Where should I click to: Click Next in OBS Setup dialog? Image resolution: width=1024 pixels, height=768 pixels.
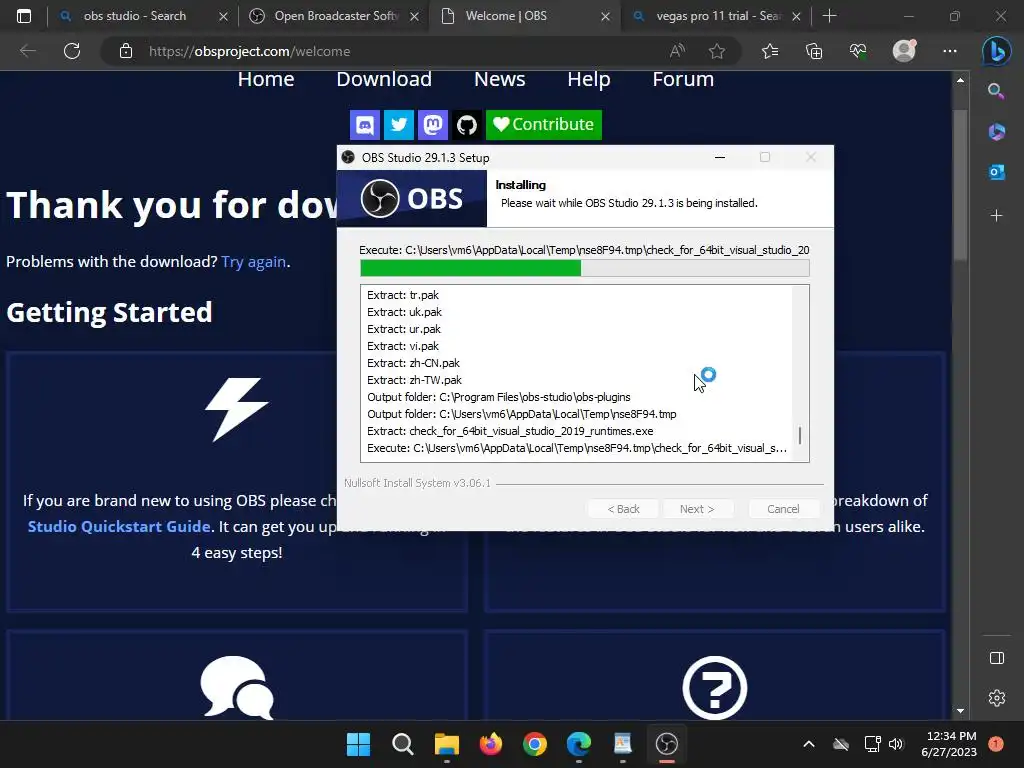click(697, 509)
